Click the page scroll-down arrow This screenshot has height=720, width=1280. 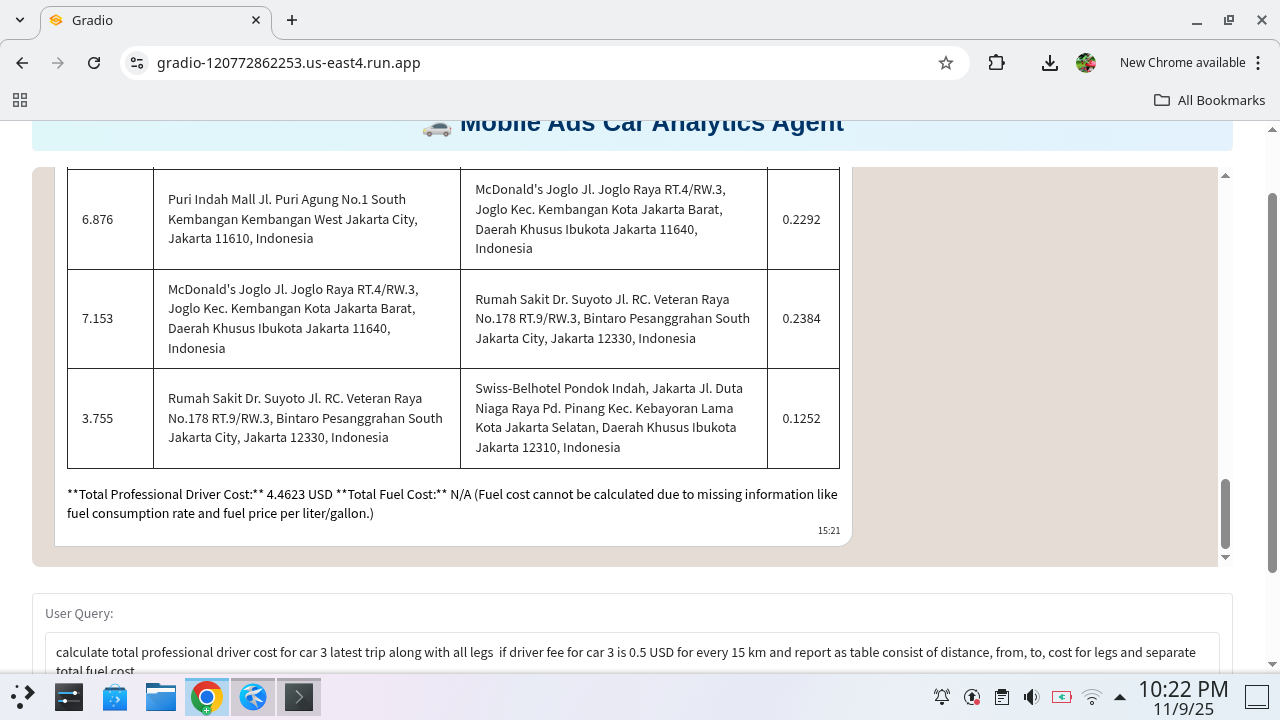coord(1272,664)
